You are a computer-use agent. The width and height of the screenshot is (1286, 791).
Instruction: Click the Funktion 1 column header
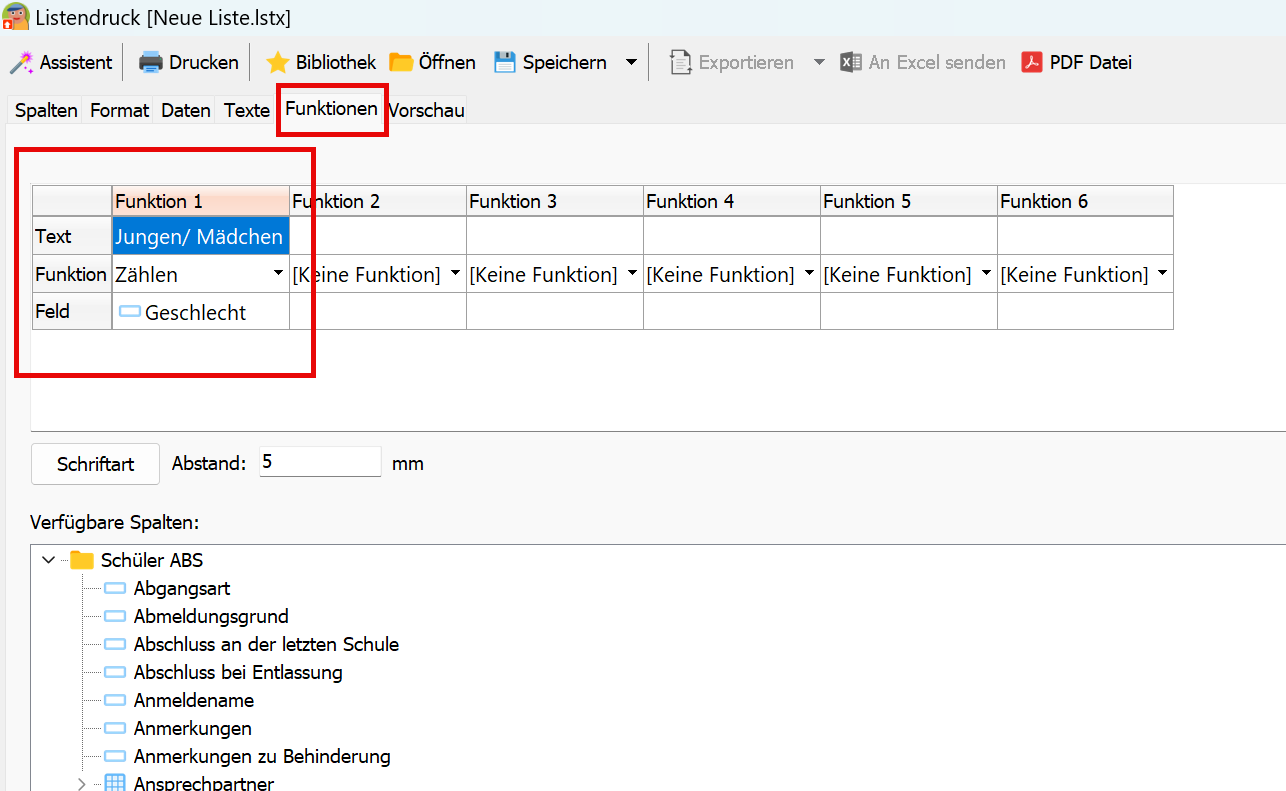tap(201, 201)
